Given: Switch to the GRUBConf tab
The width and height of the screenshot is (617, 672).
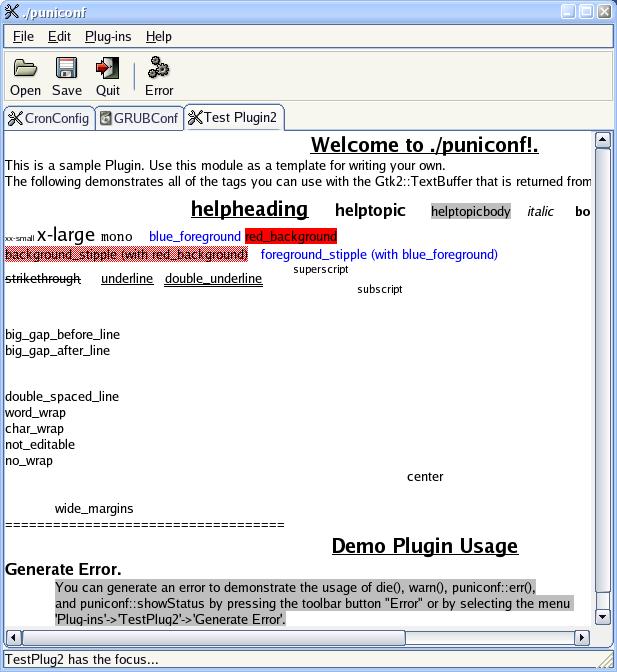Looking at the screenshot, I should [139, 118].
